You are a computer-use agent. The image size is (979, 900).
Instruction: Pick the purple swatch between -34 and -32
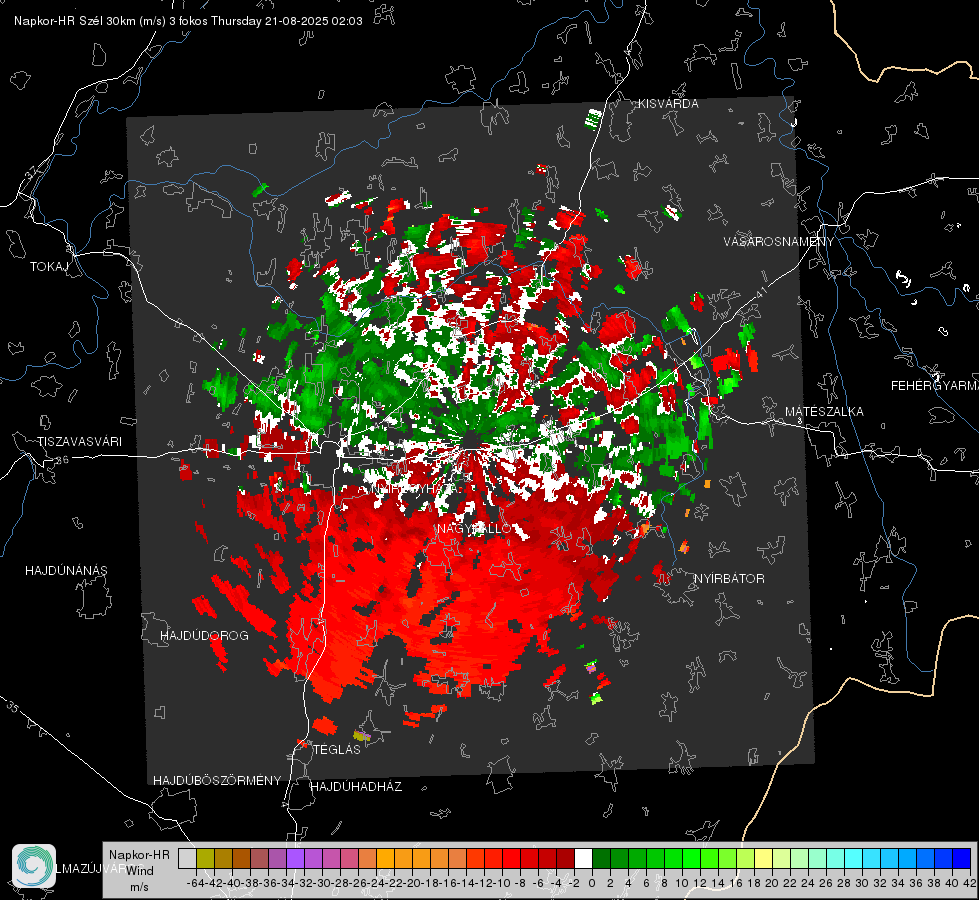point(295,858)
